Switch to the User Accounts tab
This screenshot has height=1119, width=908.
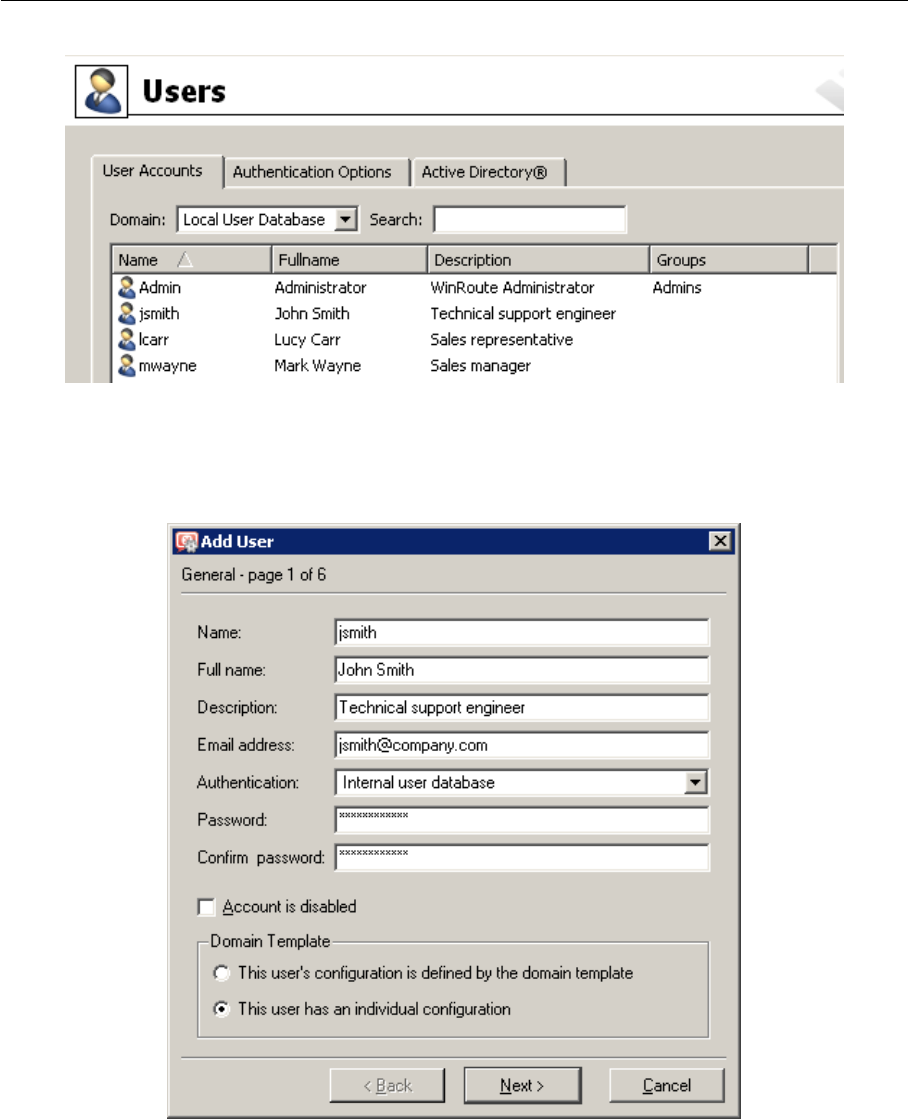pyautogui.click(x=152, y=171)
